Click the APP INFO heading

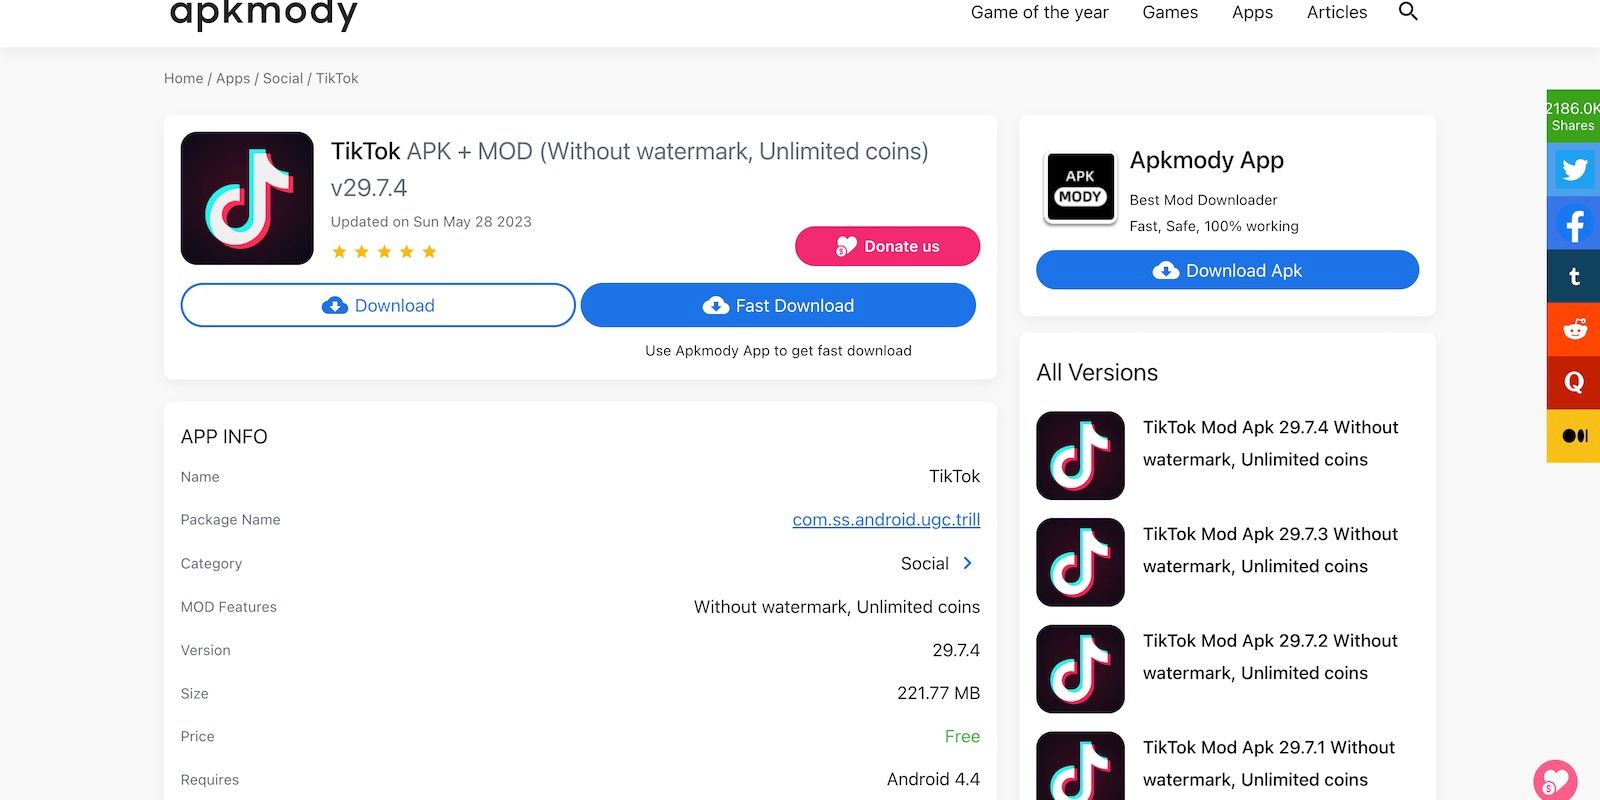(224, 437)
